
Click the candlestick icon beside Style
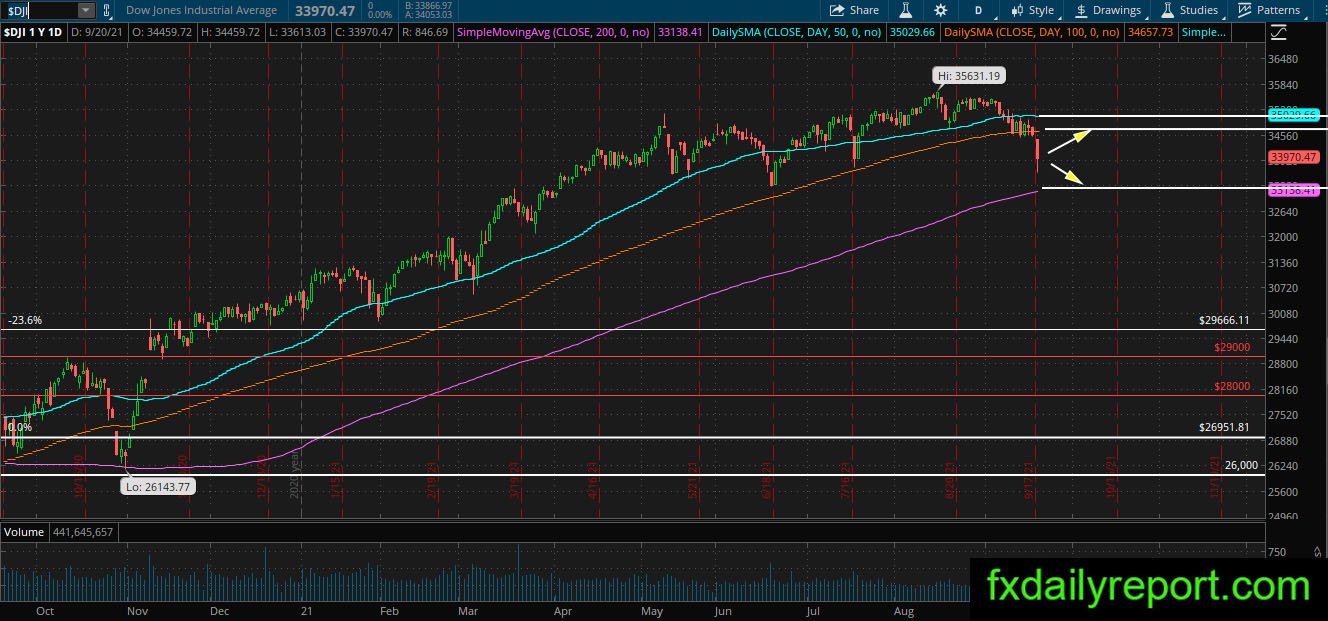[x=1016, y=10]
